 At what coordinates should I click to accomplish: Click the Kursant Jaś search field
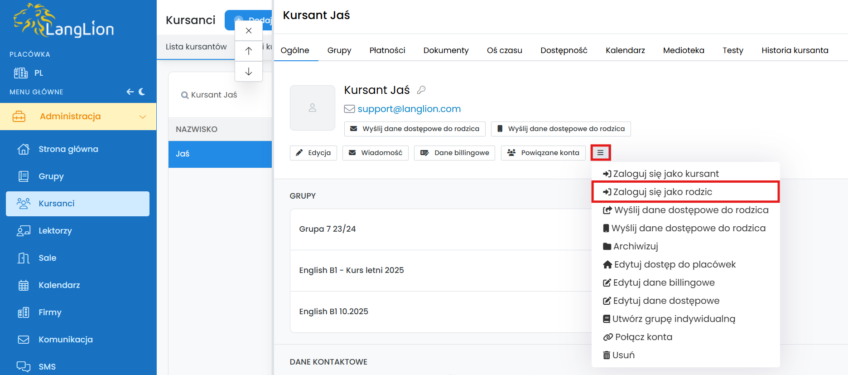click(x=223, y=95)
